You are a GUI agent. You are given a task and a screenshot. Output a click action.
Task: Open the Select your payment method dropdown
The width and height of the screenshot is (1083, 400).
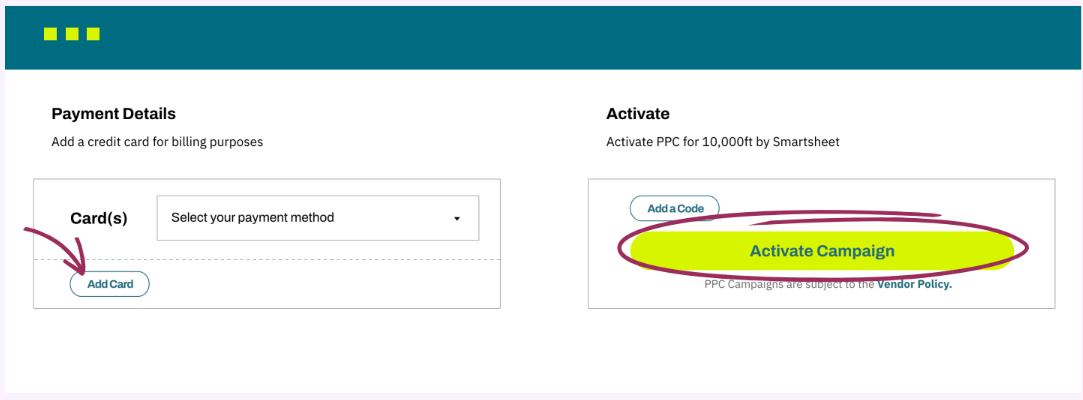coord(318,218)
